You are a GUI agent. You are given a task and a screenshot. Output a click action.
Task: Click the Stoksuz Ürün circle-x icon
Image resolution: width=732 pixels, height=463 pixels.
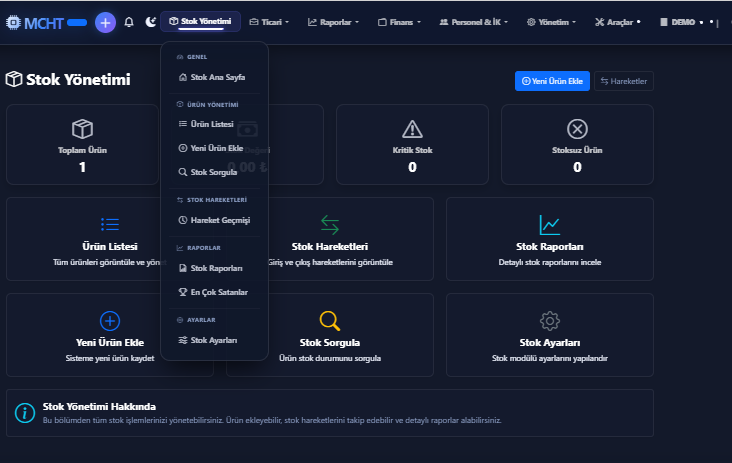[x=577, y=129]
